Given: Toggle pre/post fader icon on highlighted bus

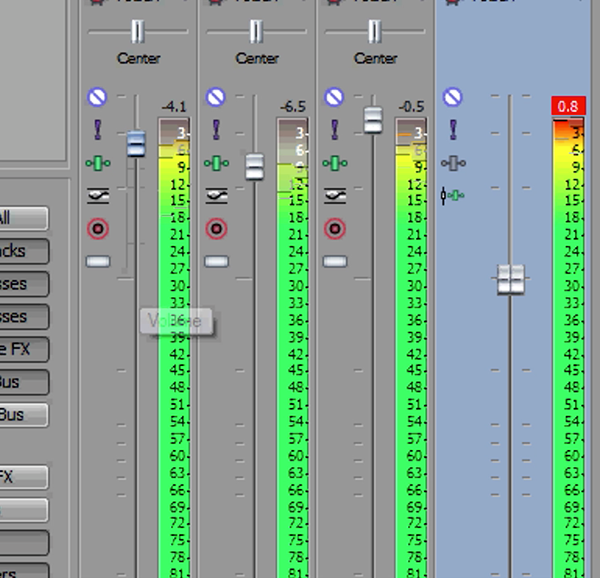Looking at the screenshot, I should pyautogui.click(x=453, y=196).
